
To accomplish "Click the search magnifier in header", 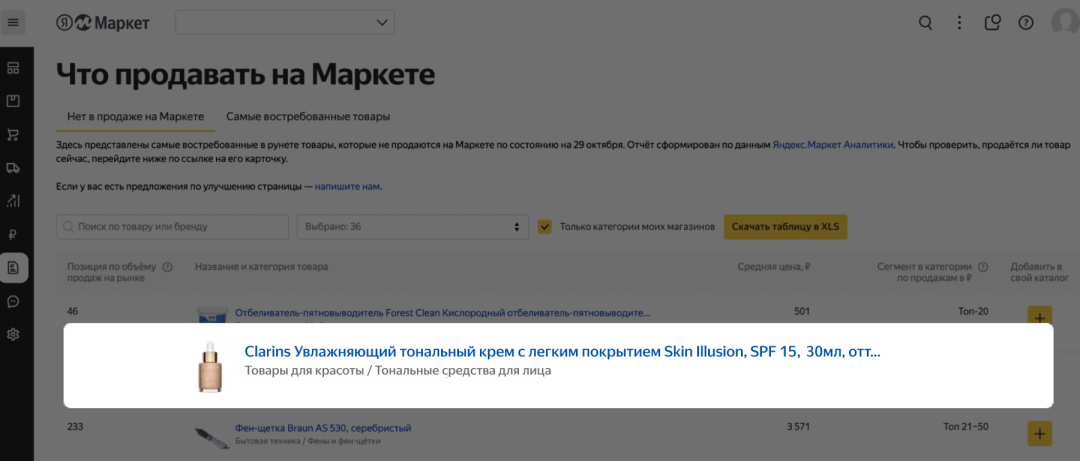I will [x=926, y=23].
